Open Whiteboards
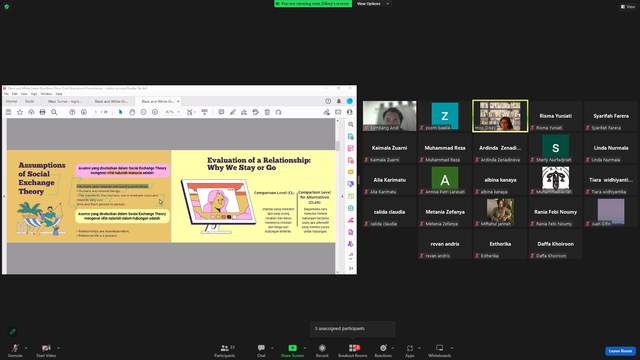The width and height of the screenshot is (640, 360). click(x=440, y=350)
